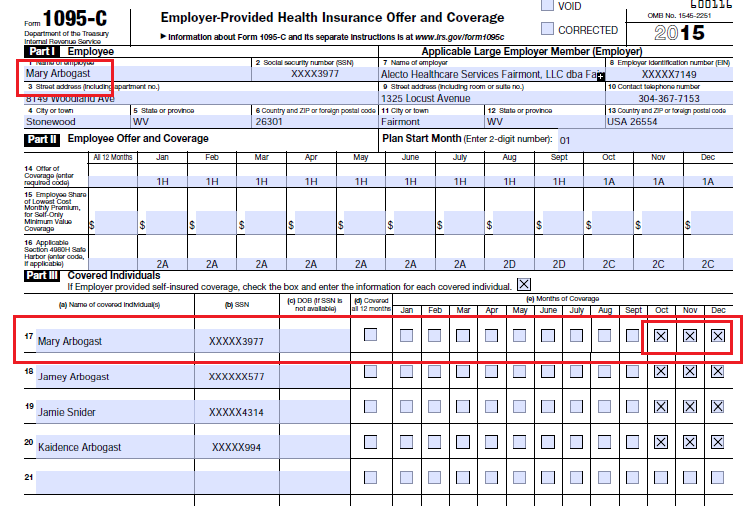This screenshot has height=510, width=744.
Task: Click the EIN field XXXXX7149
Action: coord(669,74)
